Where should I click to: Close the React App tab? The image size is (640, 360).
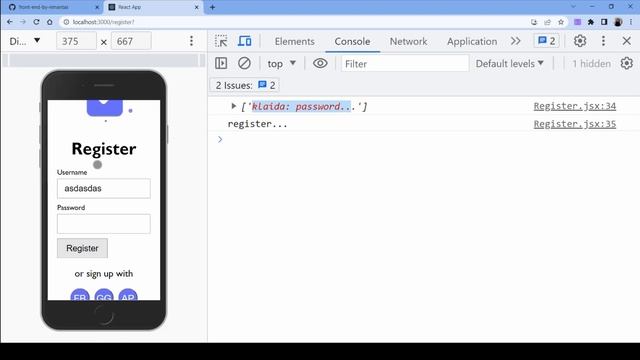point(196,7)
